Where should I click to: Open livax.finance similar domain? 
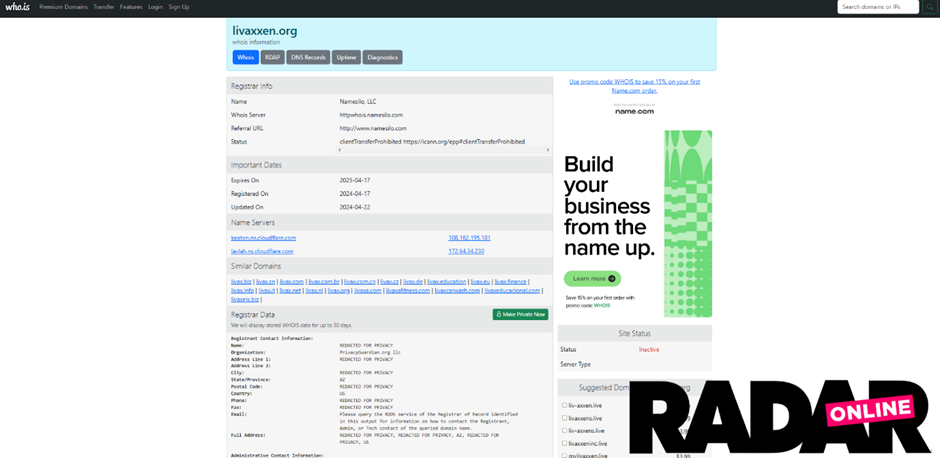[x=511, y=282]
